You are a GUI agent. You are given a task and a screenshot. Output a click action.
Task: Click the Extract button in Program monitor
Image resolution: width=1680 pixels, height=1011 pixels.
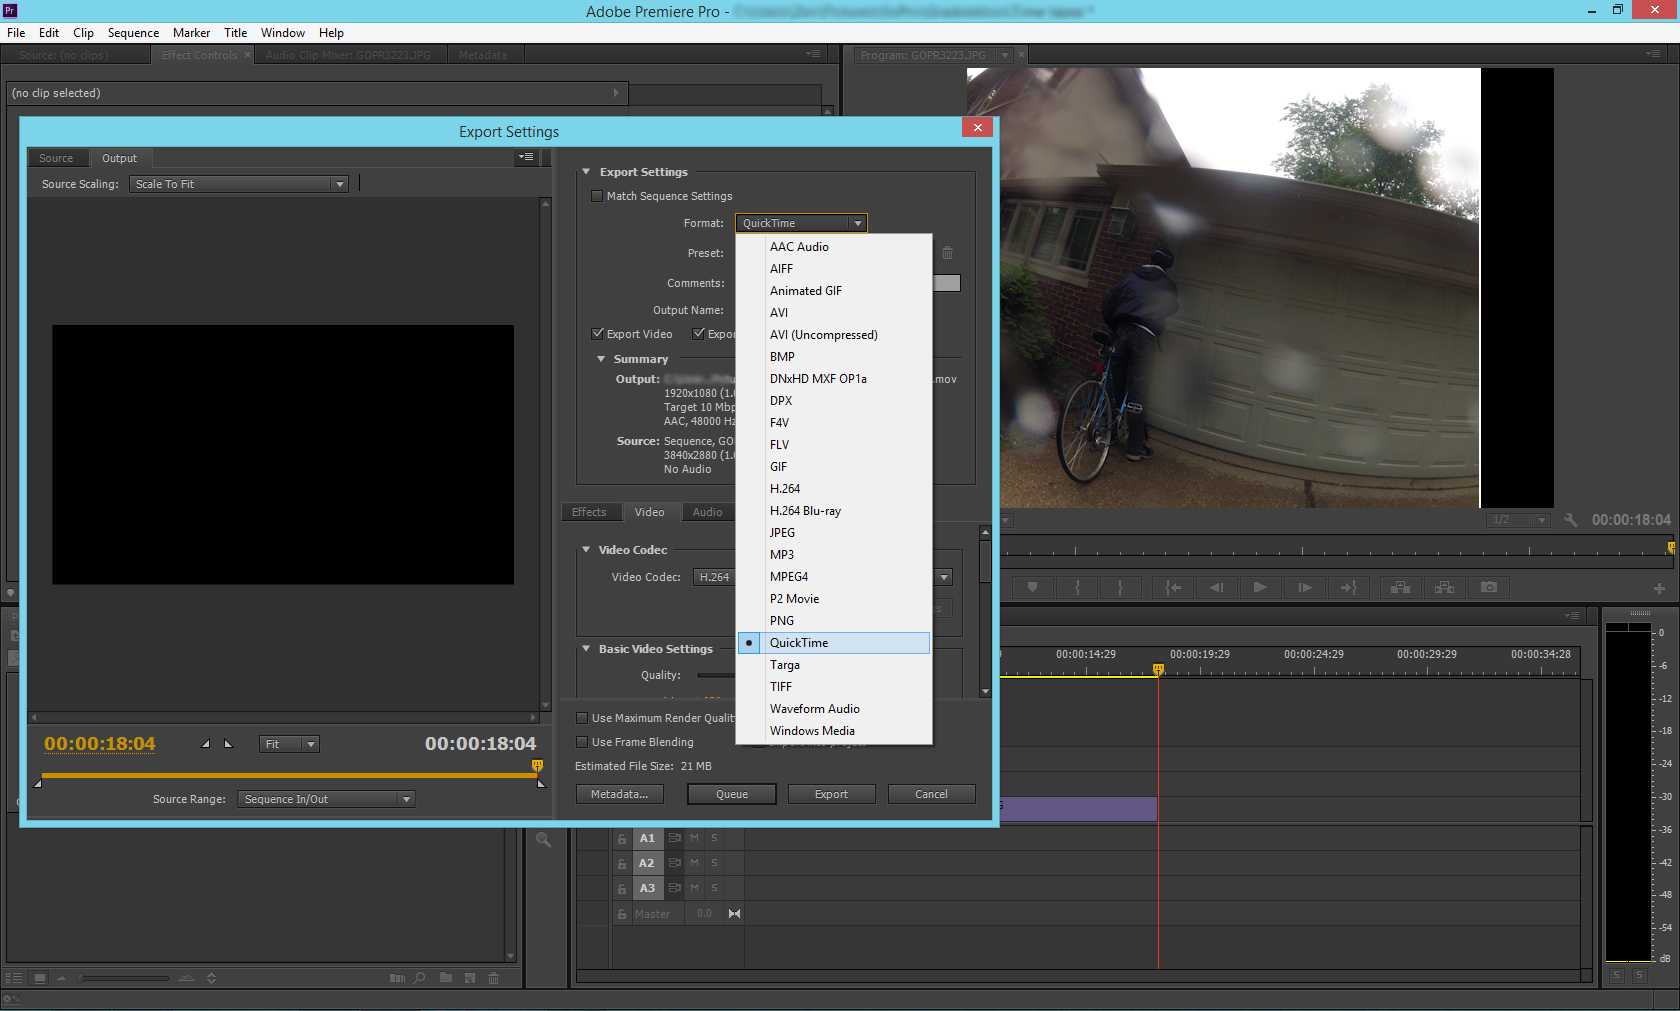(1444, 588)
